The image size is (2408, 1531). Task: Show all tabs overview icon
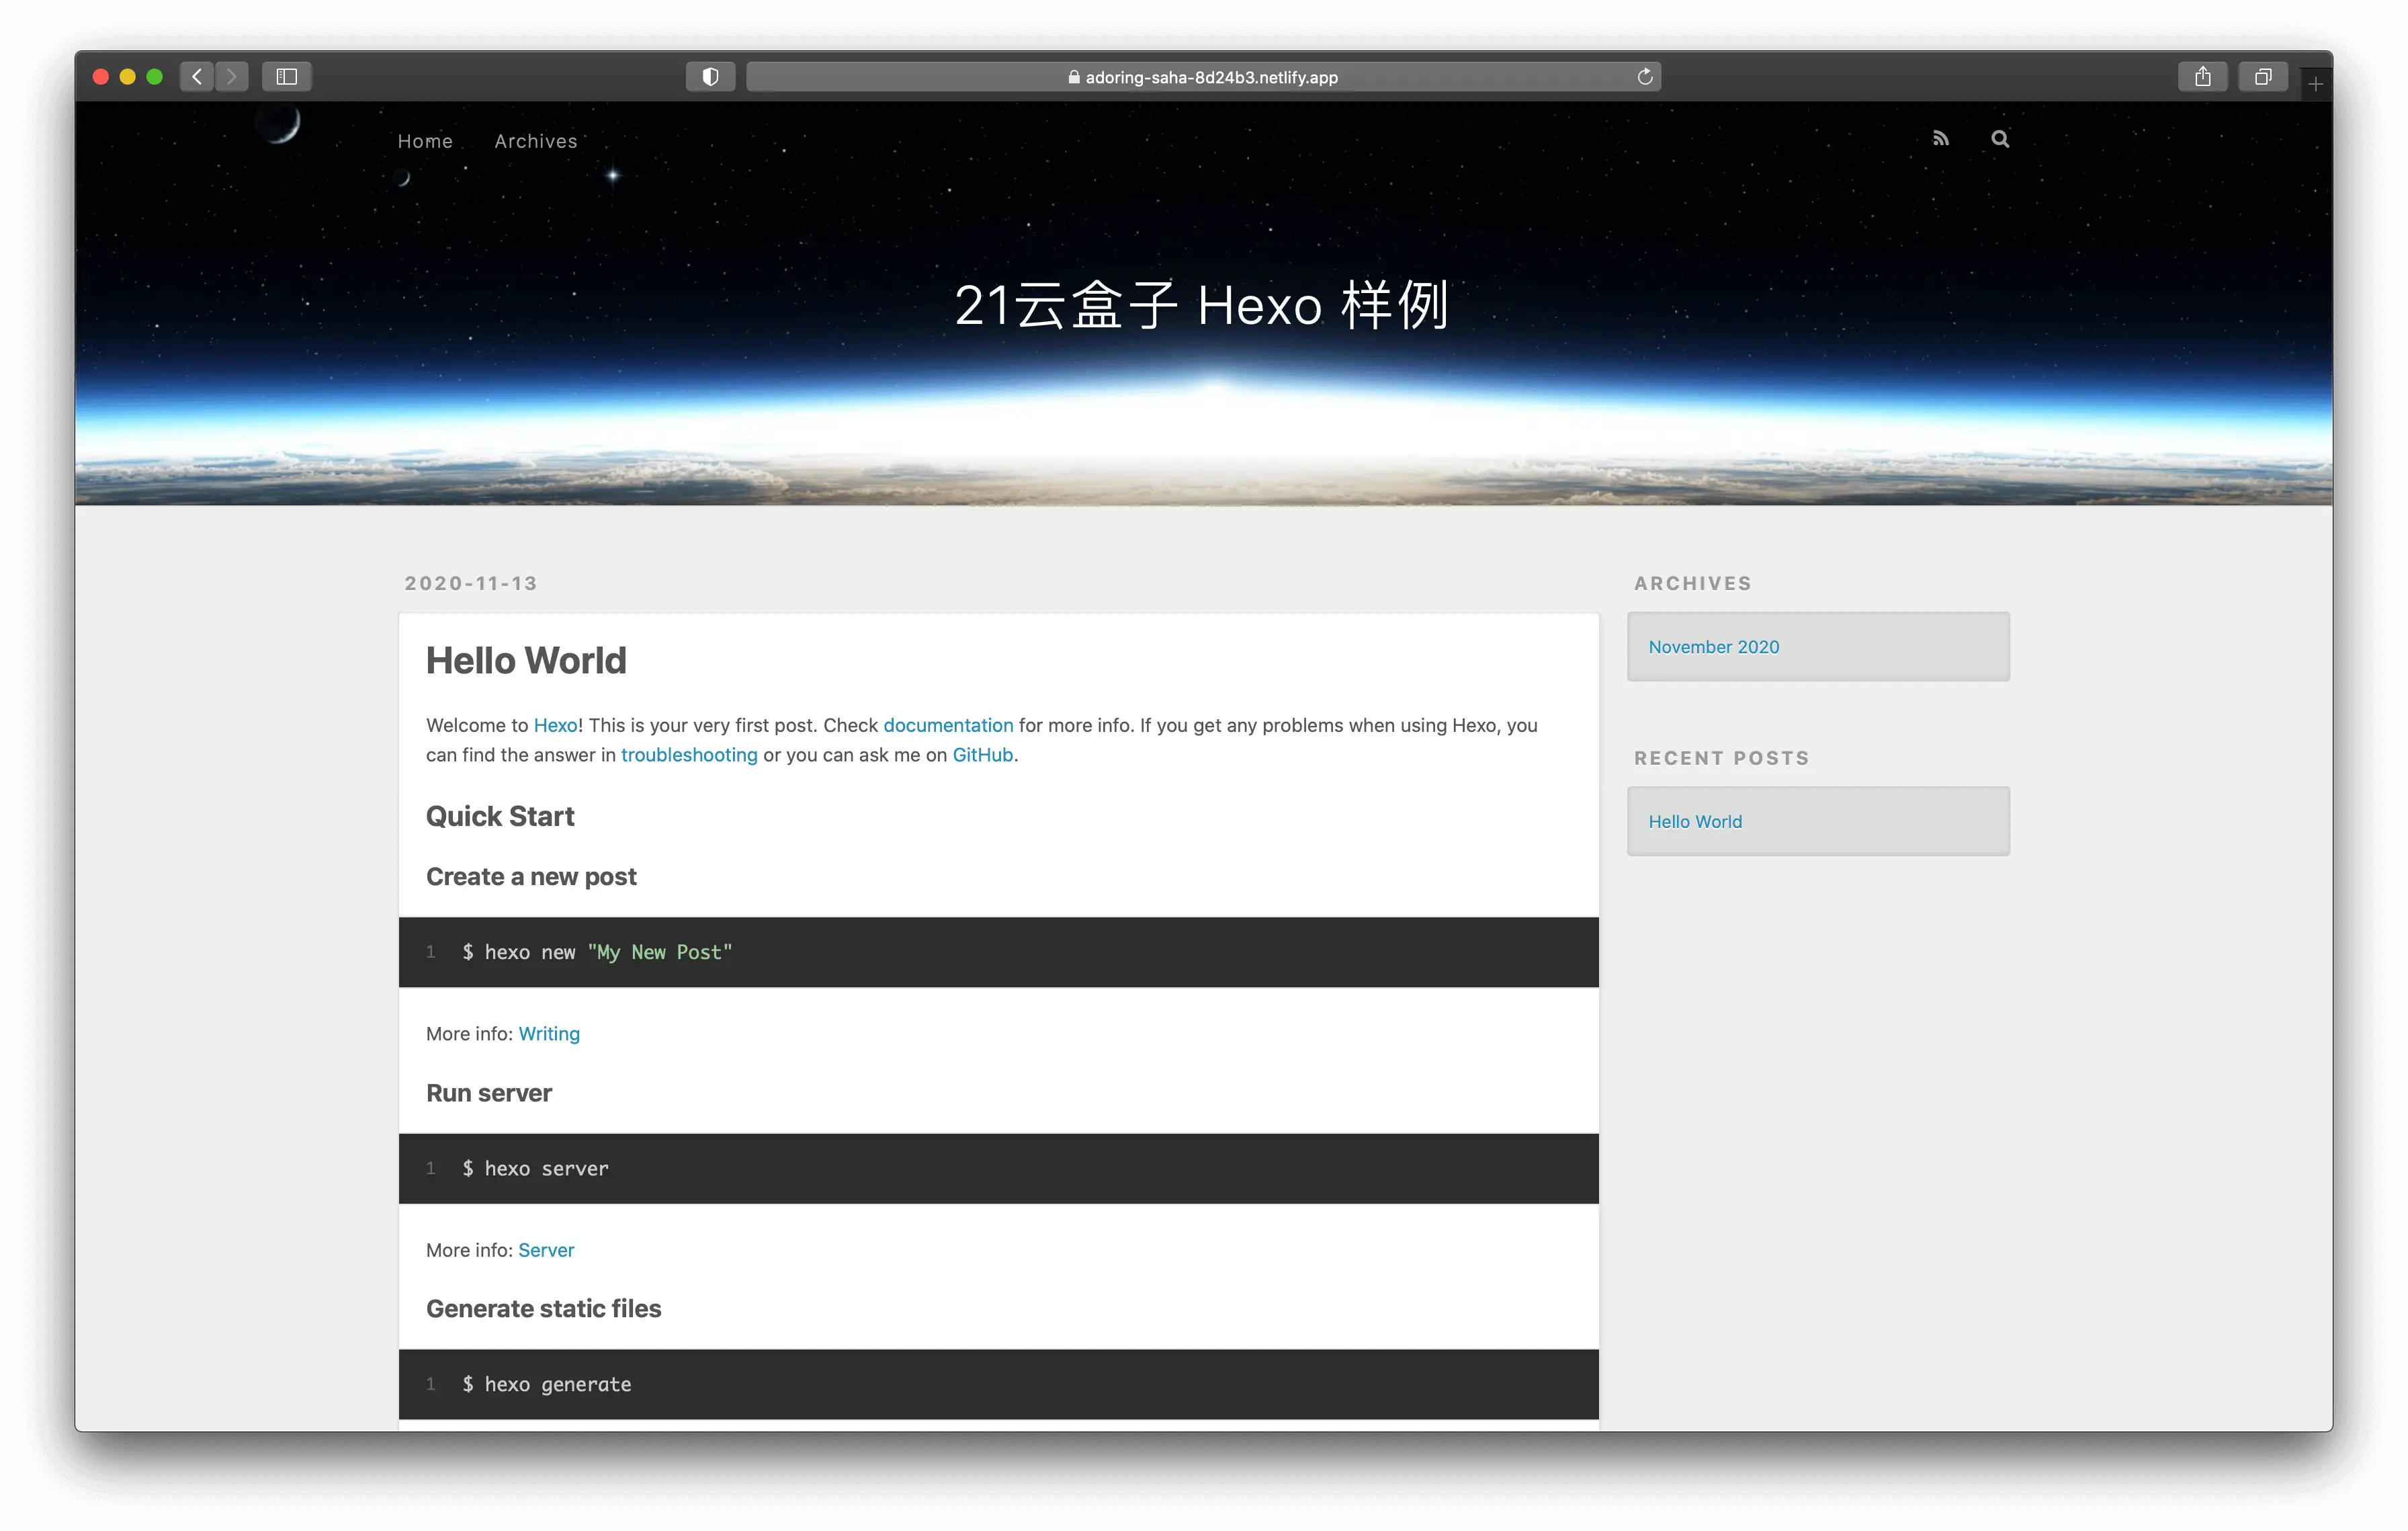pyautogui.click(x=2262, y=76)
